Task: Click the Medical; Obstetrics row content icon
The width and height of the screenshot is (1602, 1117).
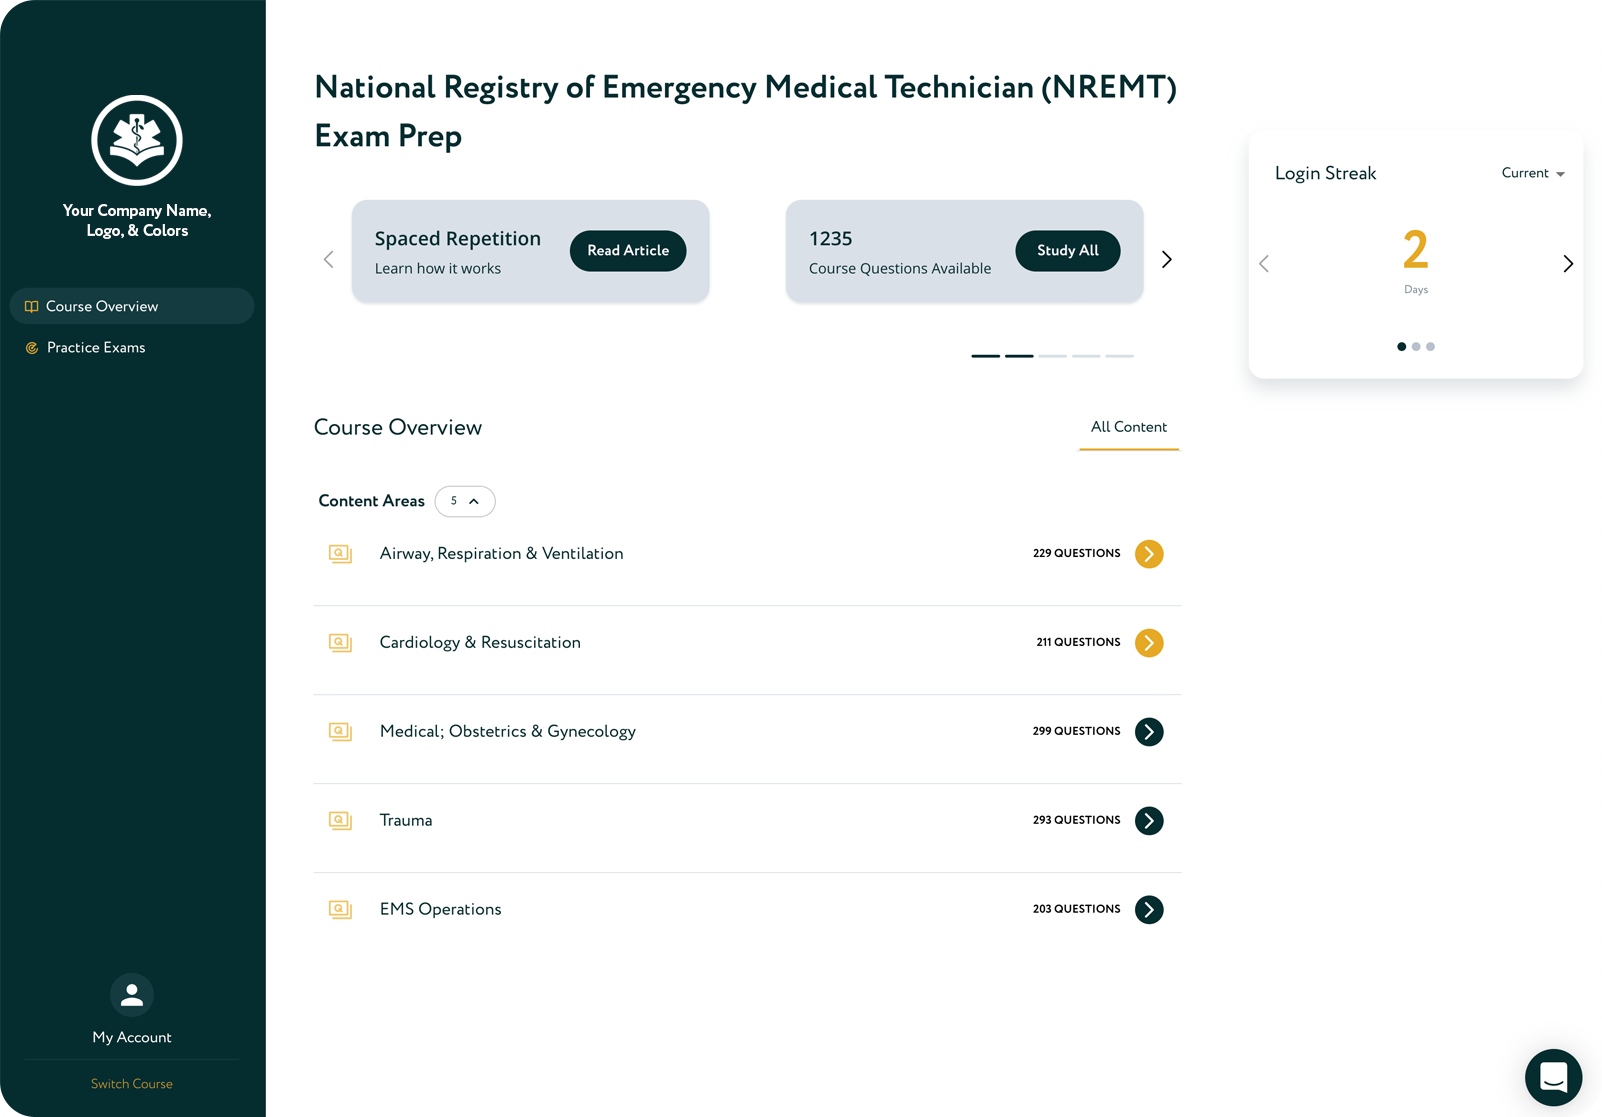Action: (340, 732)
